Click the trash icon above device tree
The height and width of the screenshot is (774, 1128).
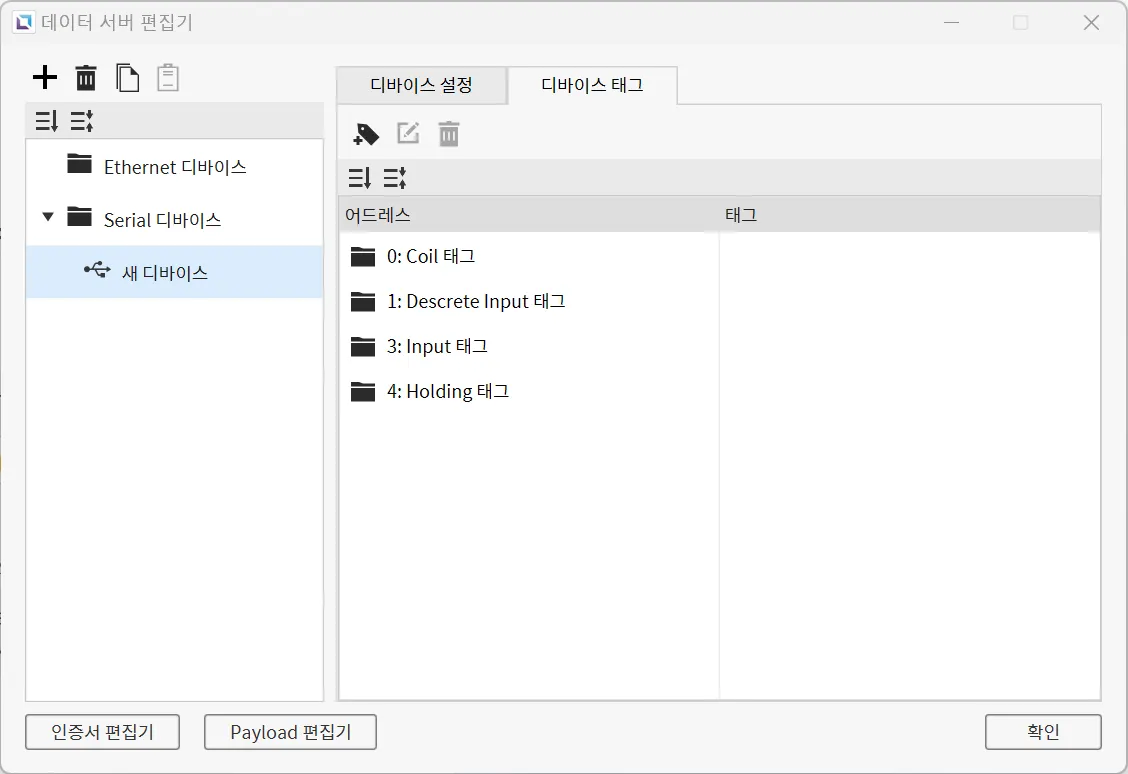(87, 77)
